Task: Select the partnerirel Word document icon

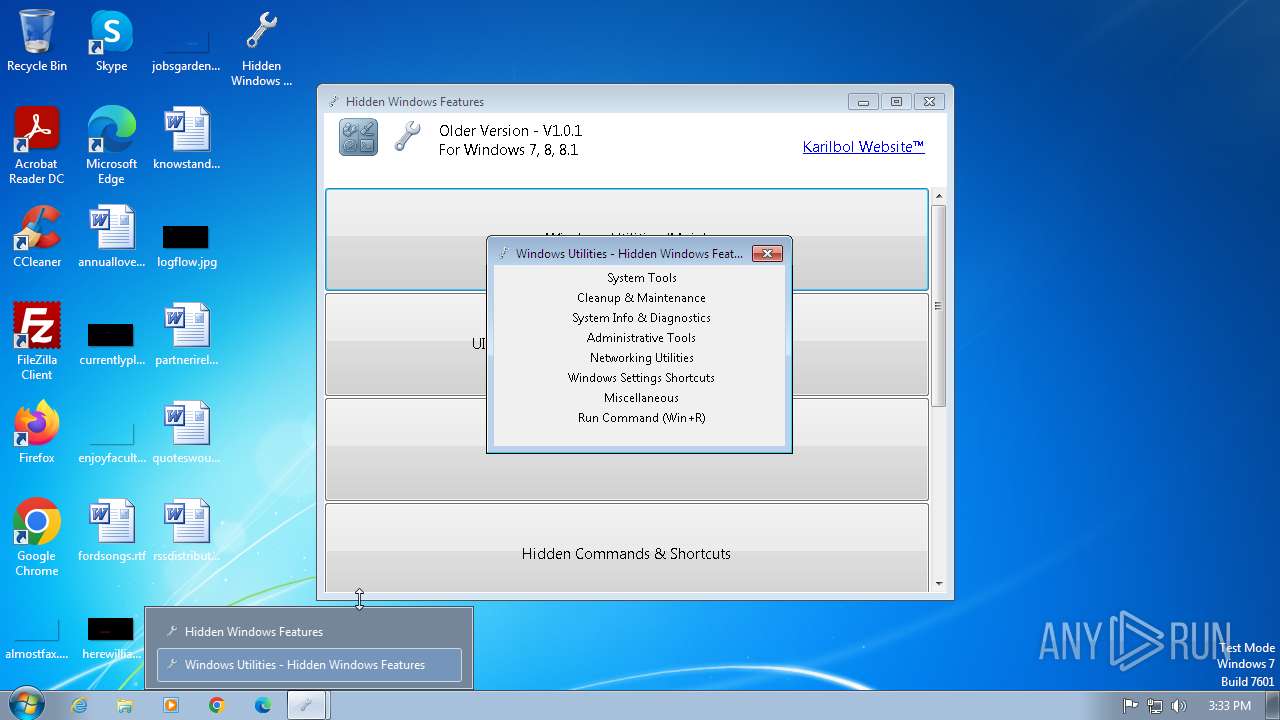Action: click(x=186, y=335)
